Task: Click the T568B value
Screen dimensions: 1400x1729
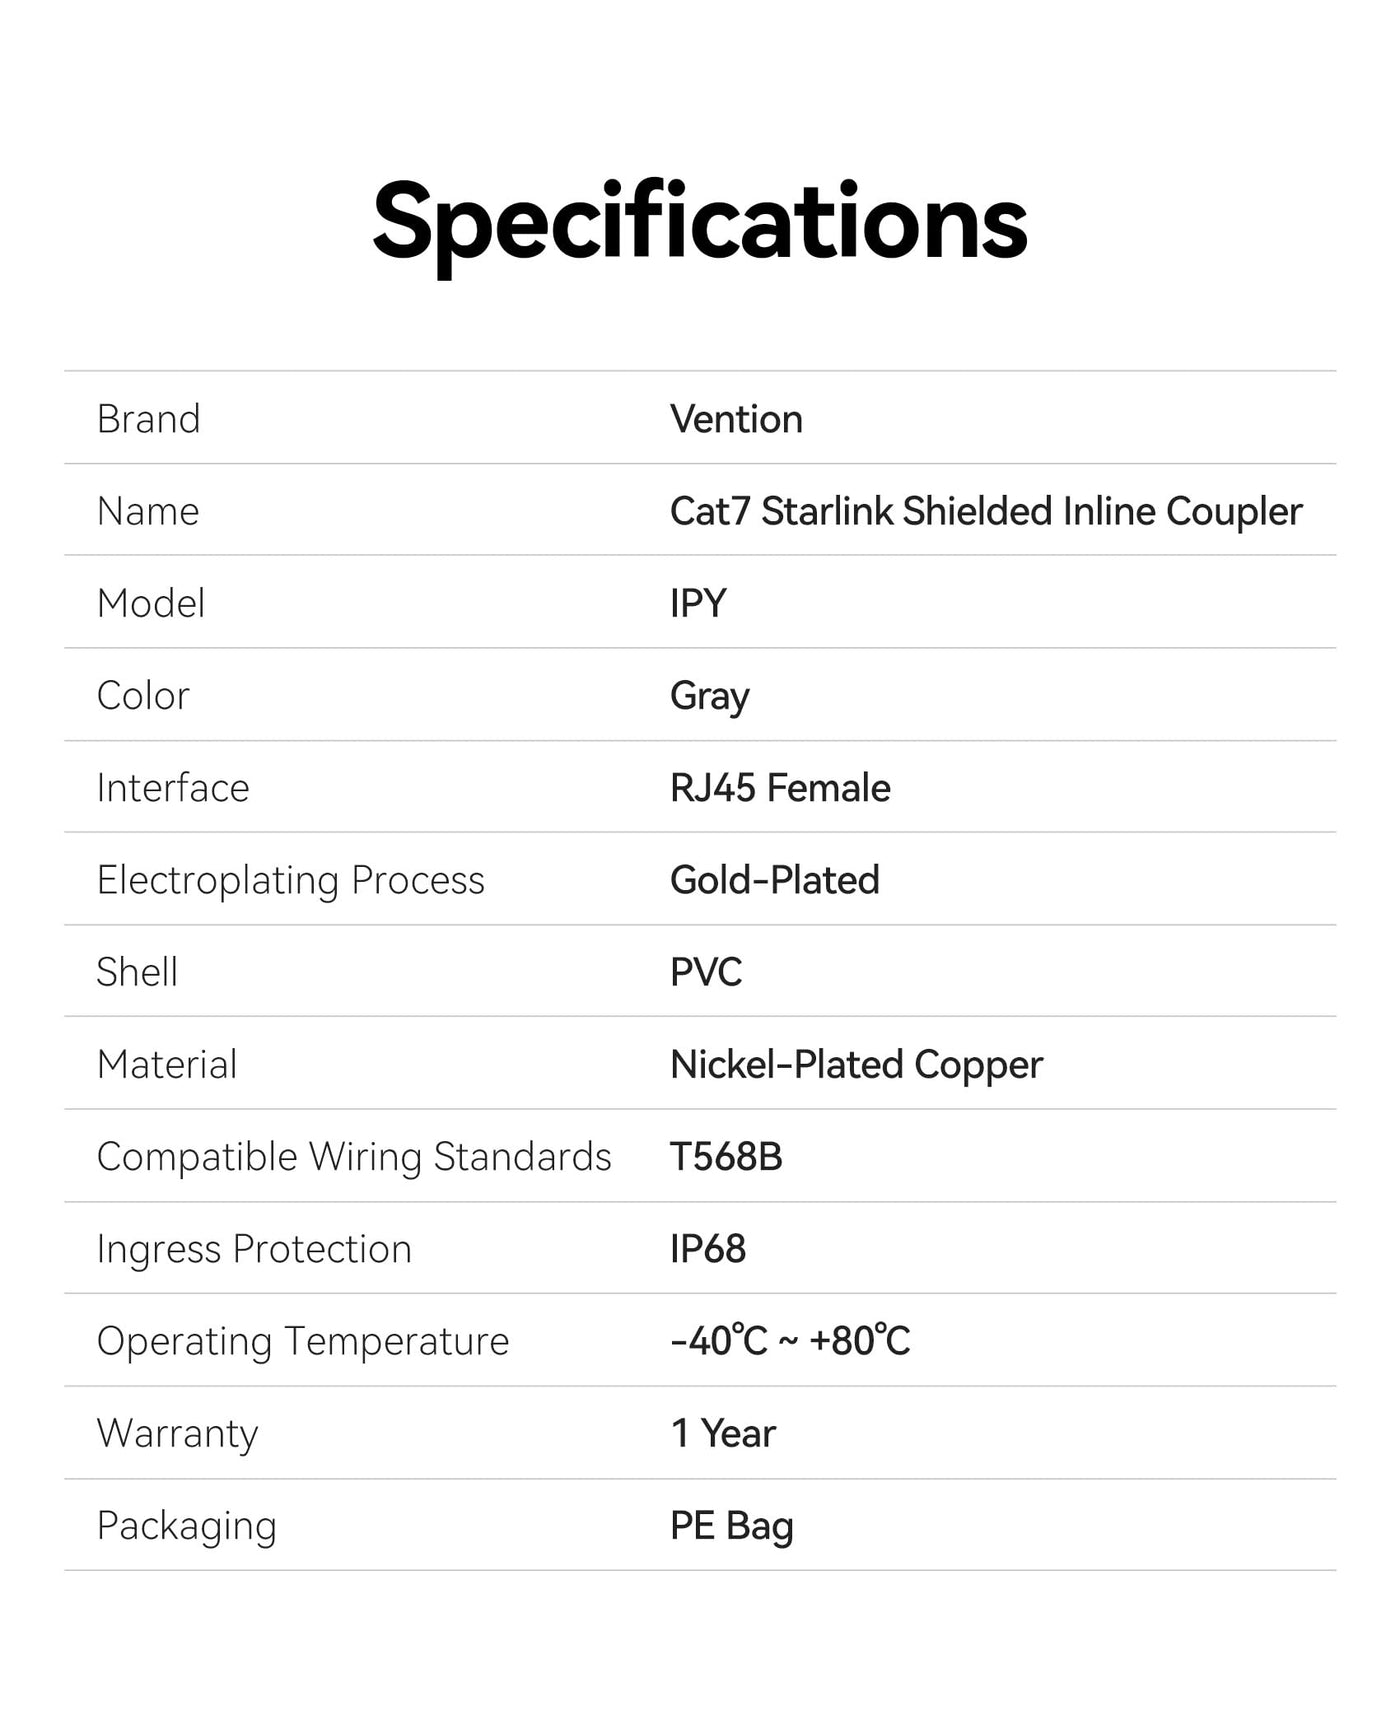Action: click(726, 1157)
